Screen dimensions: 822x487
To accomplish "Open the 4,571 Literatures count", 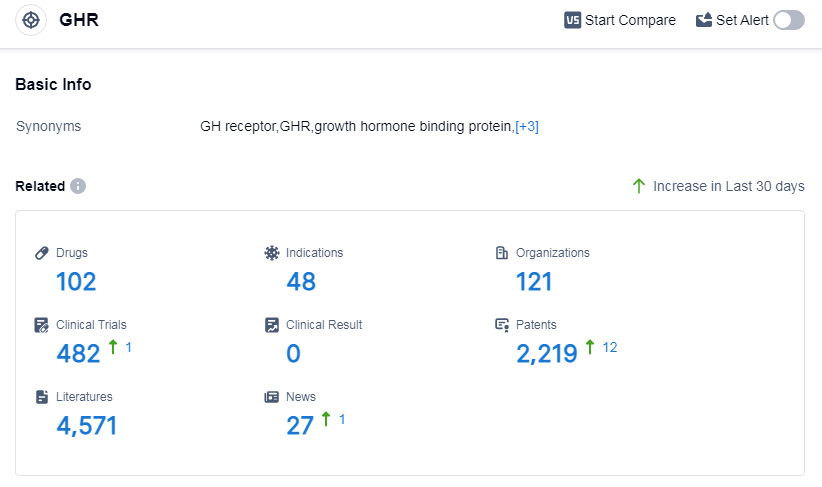I will click(x=87, y=426).
